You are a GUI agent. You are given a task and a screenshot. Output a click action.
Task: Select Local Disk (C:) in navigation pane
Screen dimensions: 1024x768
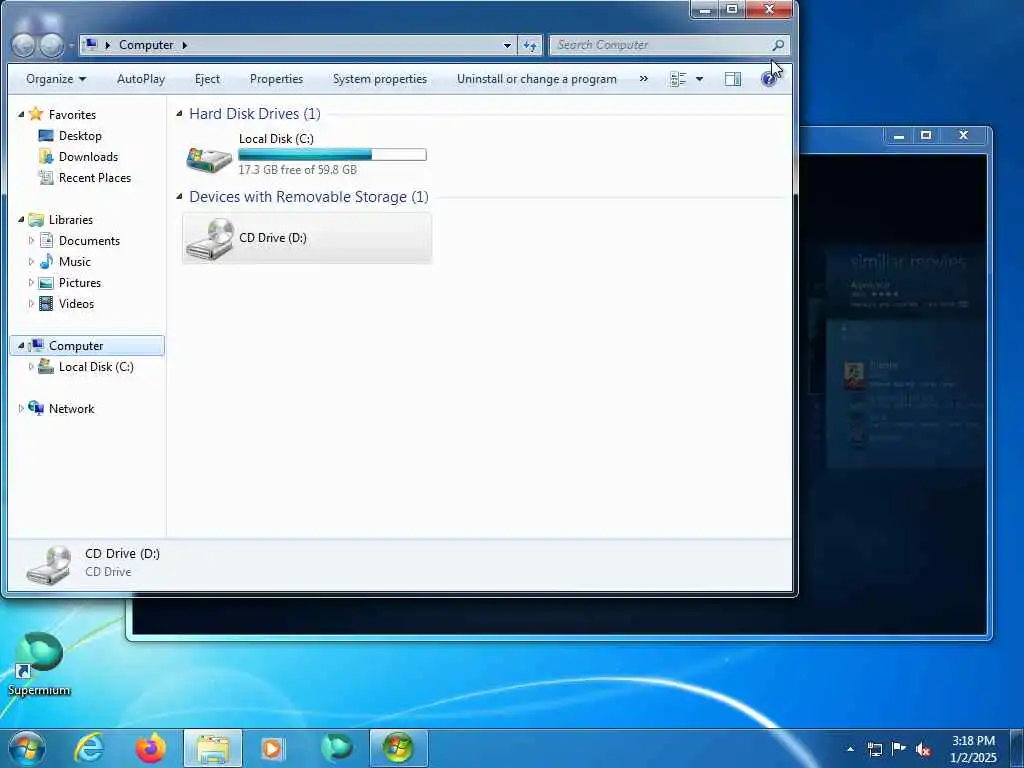96,366
